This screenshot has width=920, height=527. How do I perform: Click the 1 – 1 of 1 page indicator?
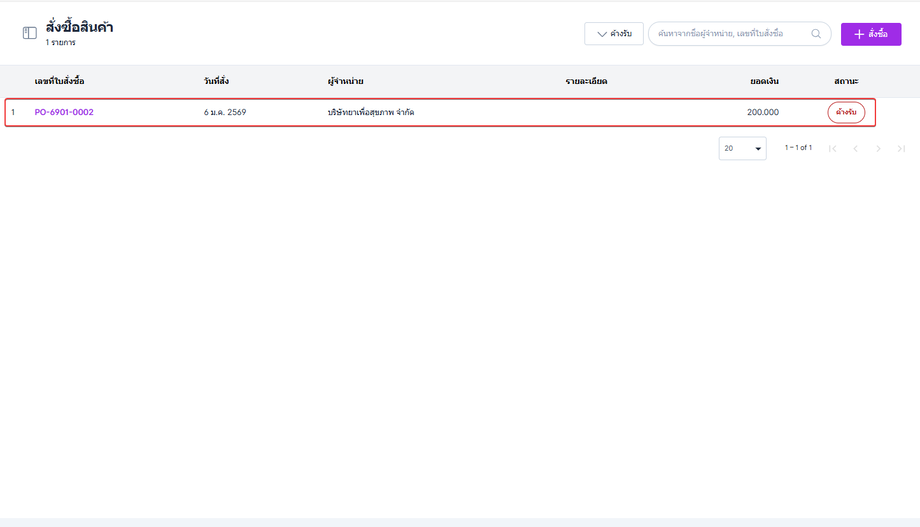point(798,148)
